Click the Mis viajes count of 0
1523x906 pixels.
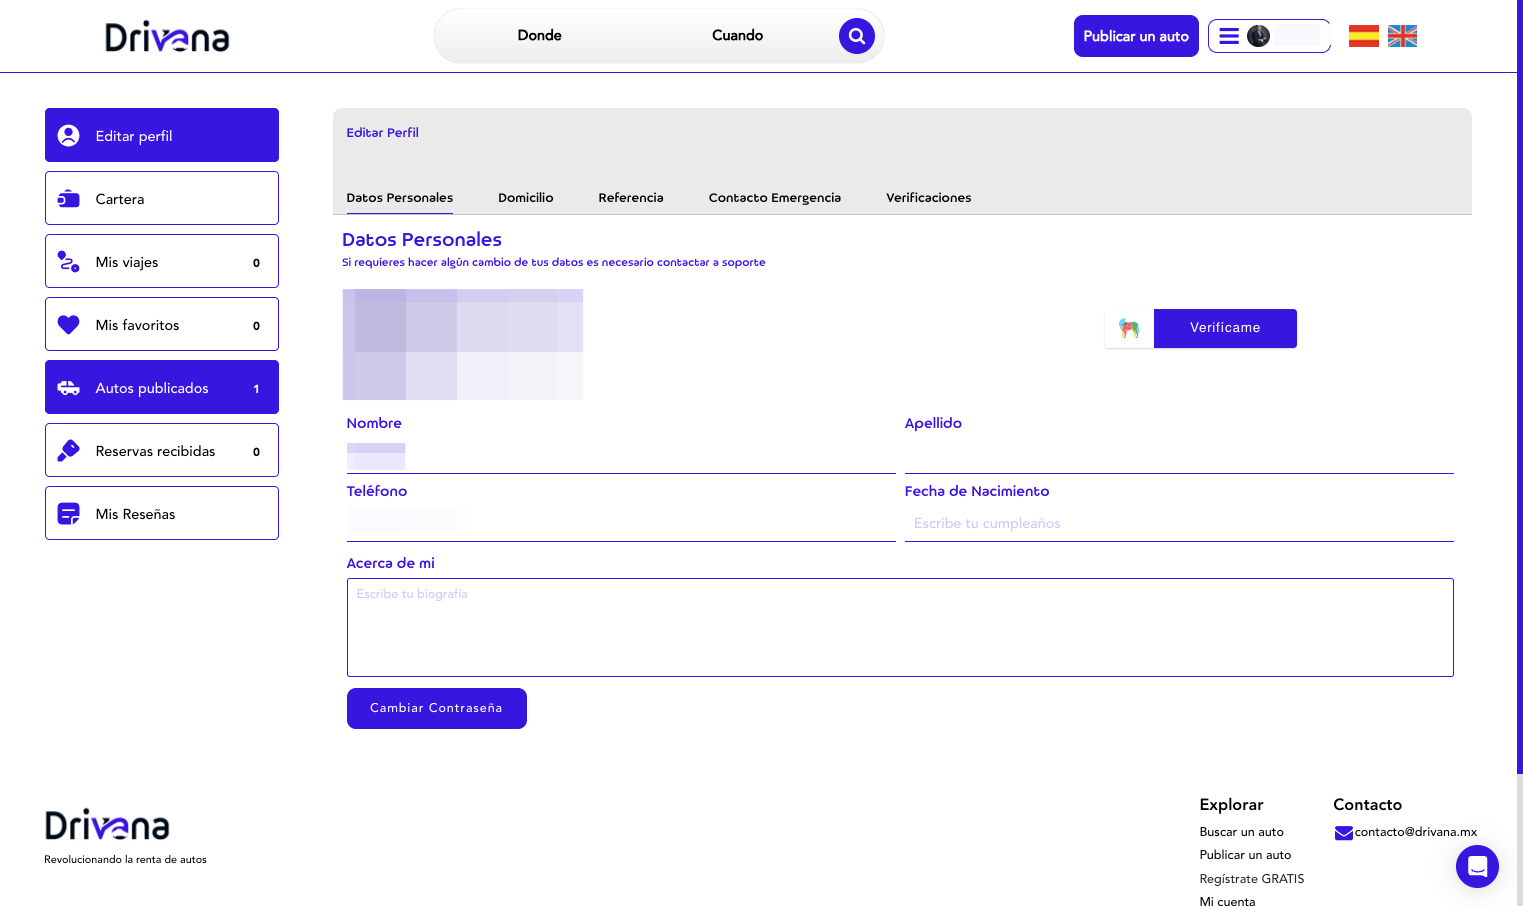256,263
